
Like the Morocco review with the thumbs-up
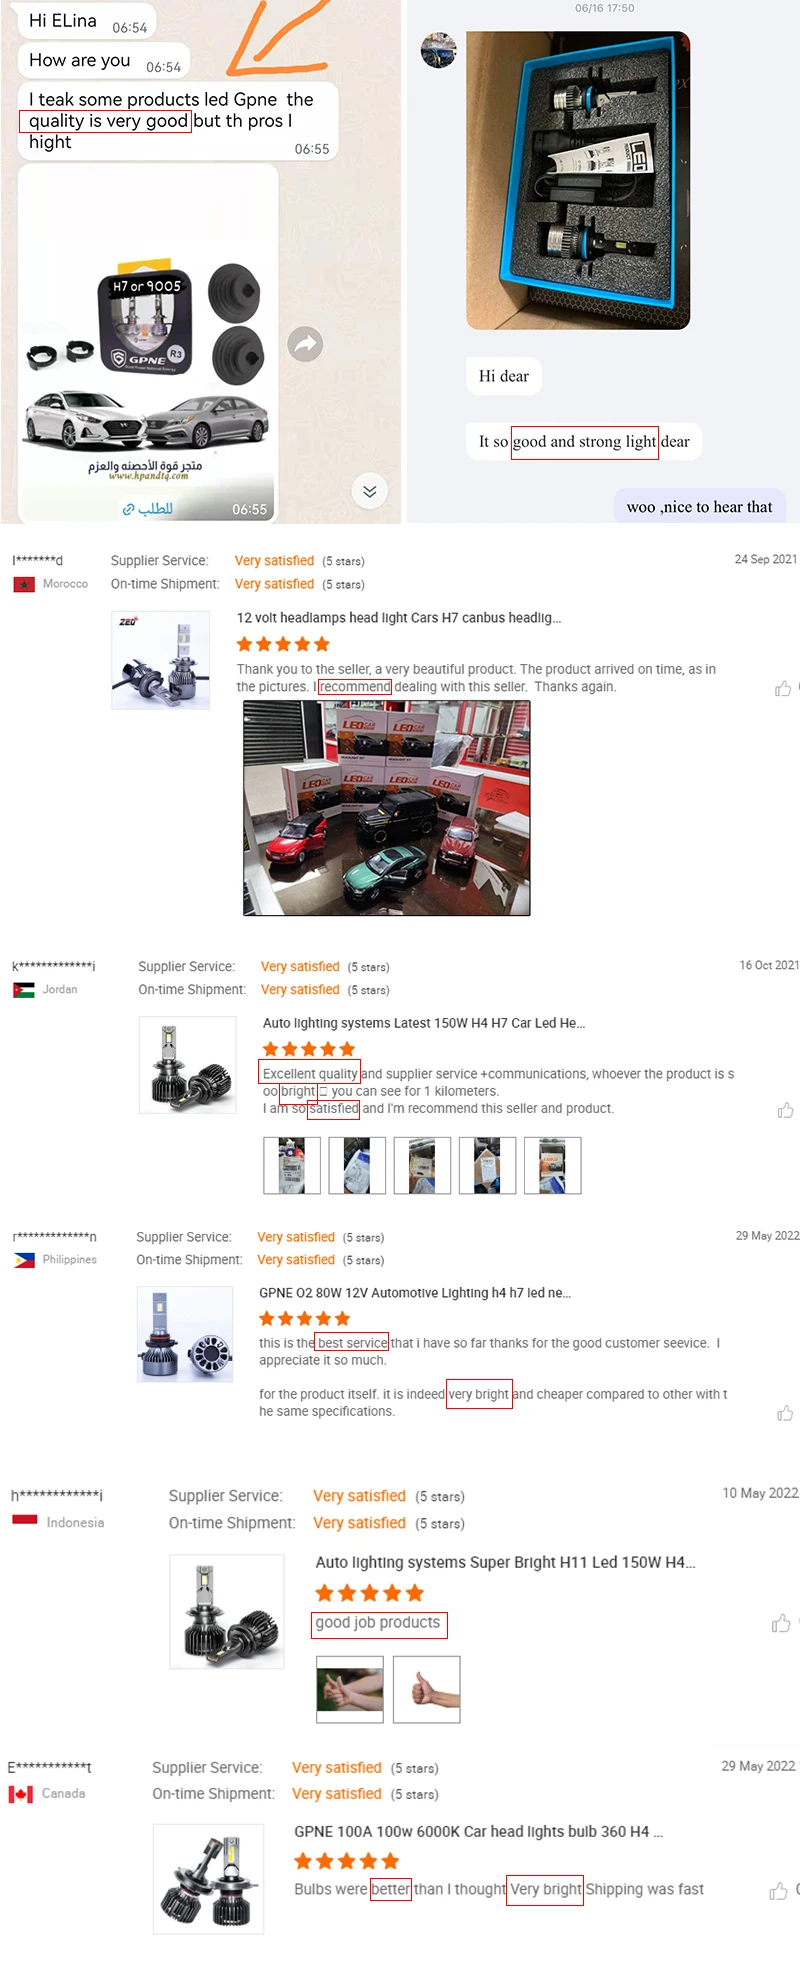pyautogui.click(x=783, y=688)
